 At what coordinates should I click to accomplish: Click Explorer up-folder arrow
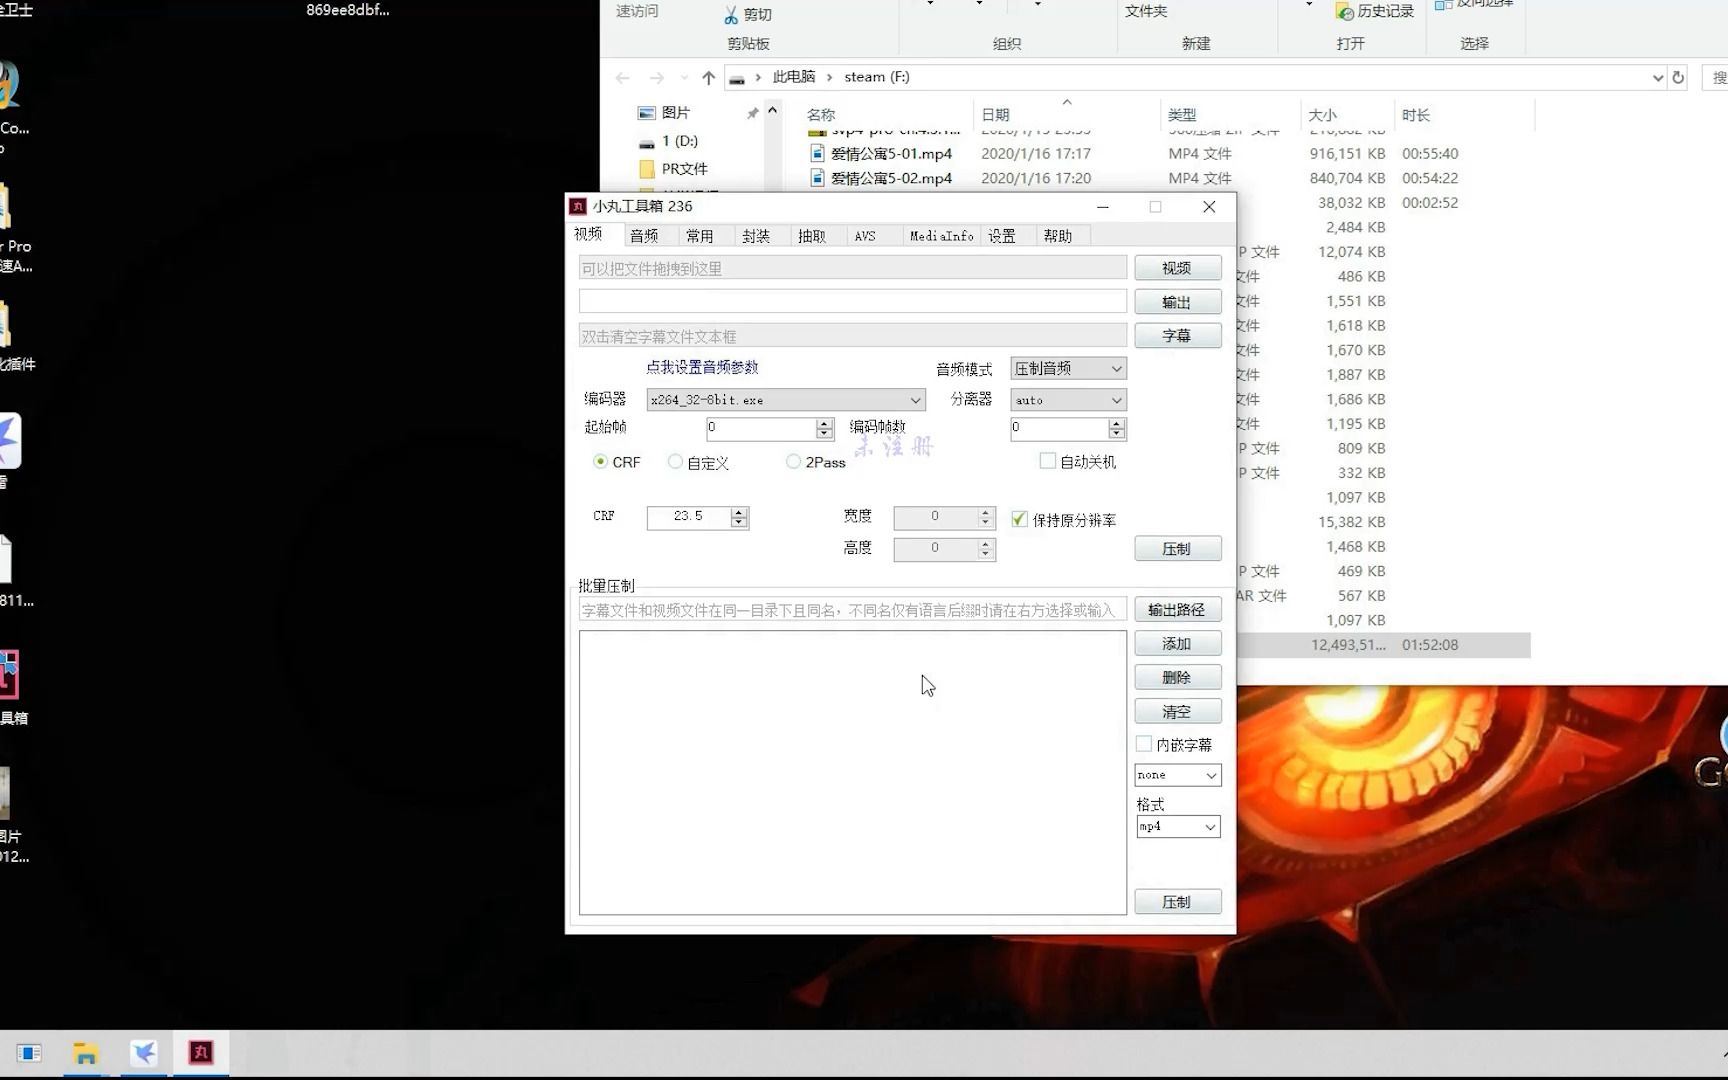(x=708, y=78)
